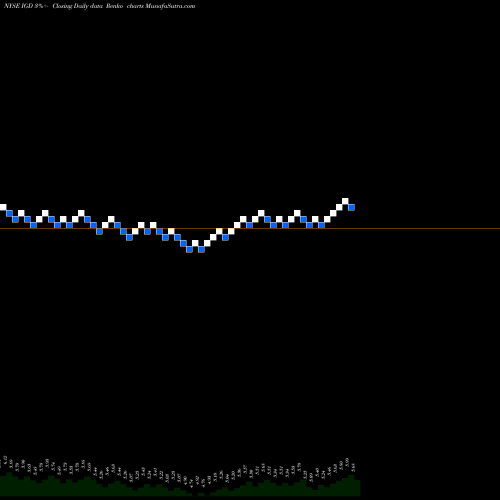Select the topmost white Renko brick of the chart
500x500 pixels.
pos(345,201)
